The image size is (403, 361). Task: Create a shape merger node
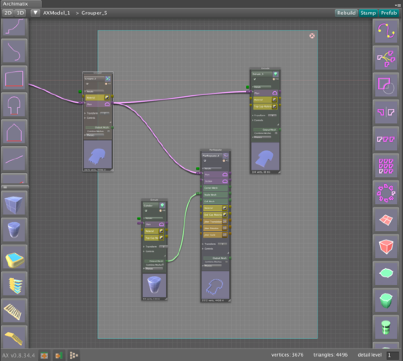click(x=386, y=58)
